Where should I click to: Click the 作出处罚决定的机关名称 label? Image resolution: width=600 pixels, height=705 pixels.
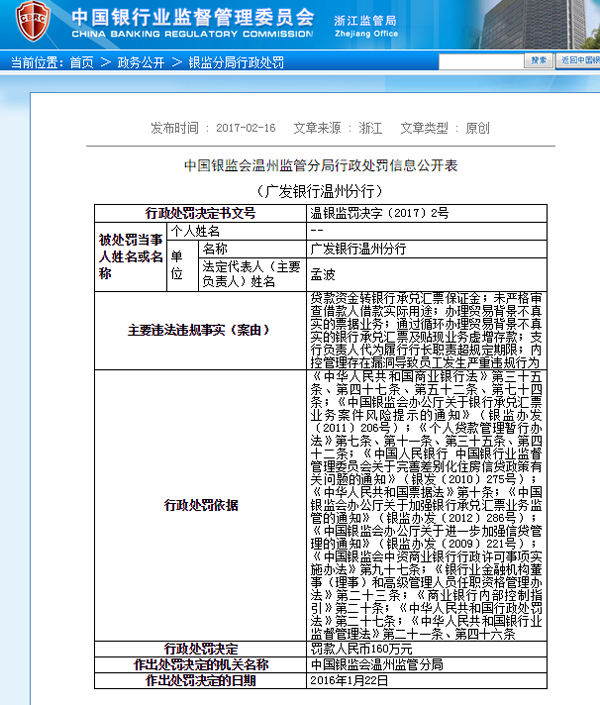click(x=200, y=665)
